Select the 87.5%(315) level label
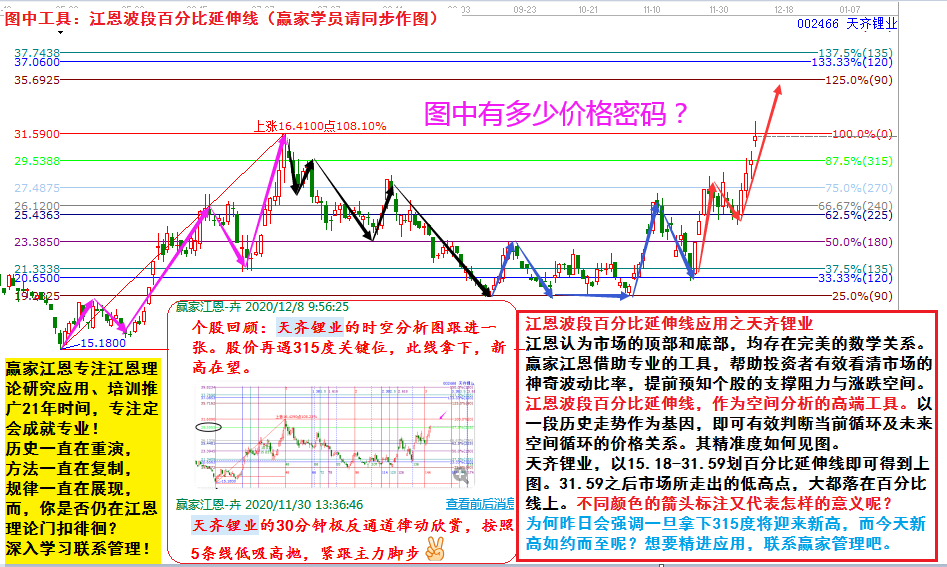 [860, 161]
